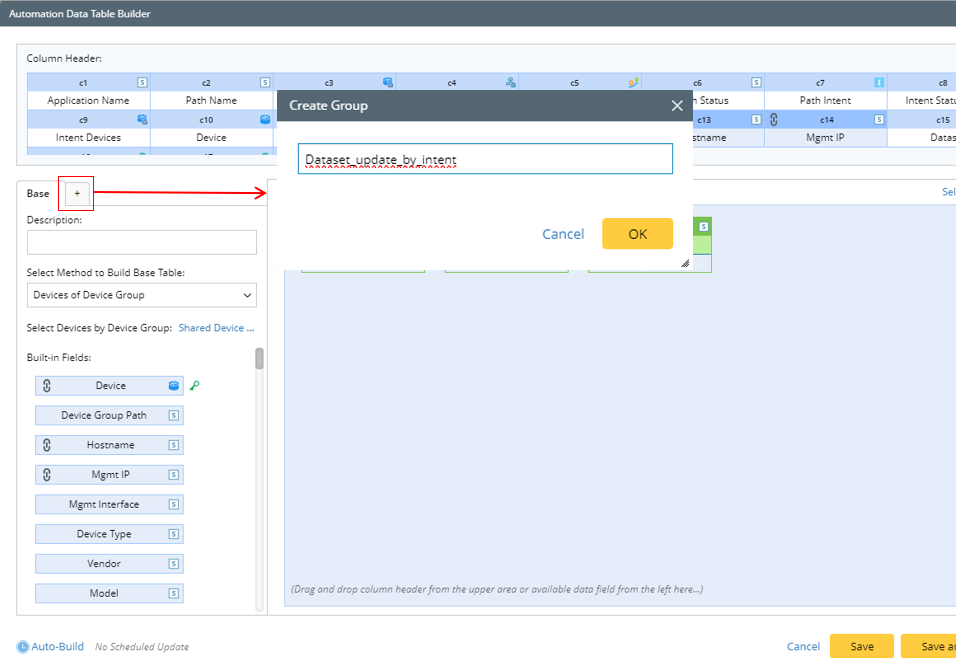The width and height of the screenshot is (956, 658).
Task: Select the Application Name column header
Action: click(x=88, y=101)
